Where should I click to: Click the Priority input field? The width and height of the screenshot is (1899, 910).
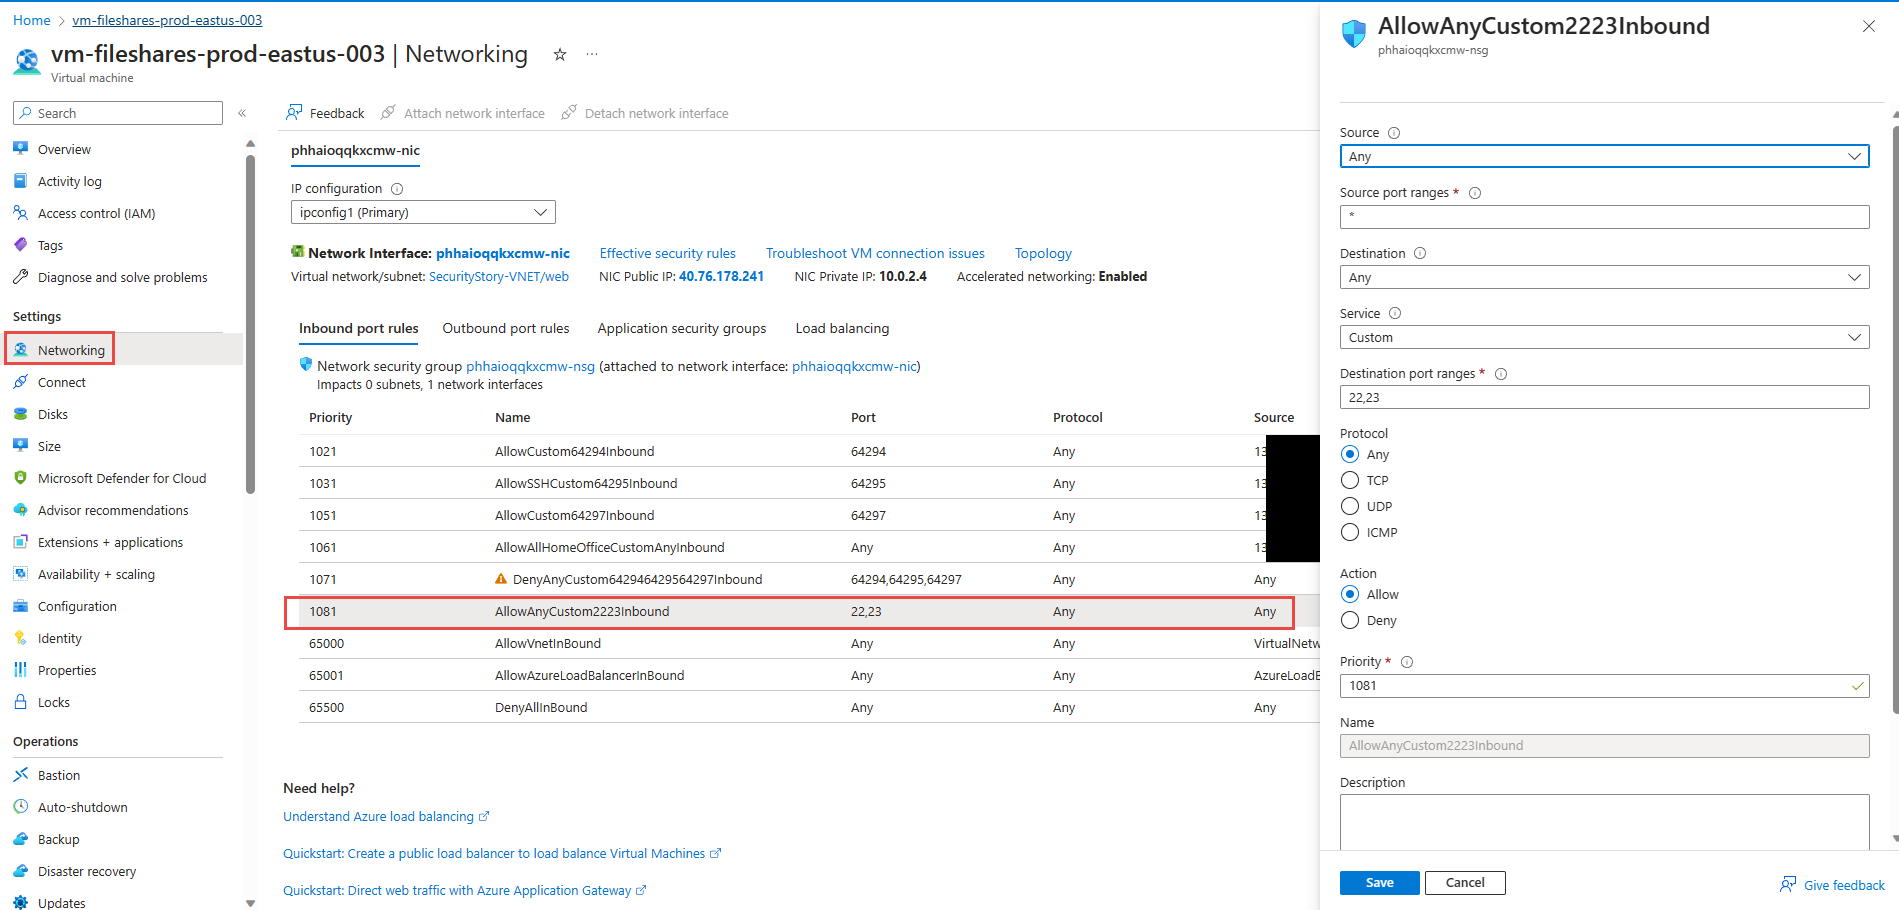coord(1604,686)
